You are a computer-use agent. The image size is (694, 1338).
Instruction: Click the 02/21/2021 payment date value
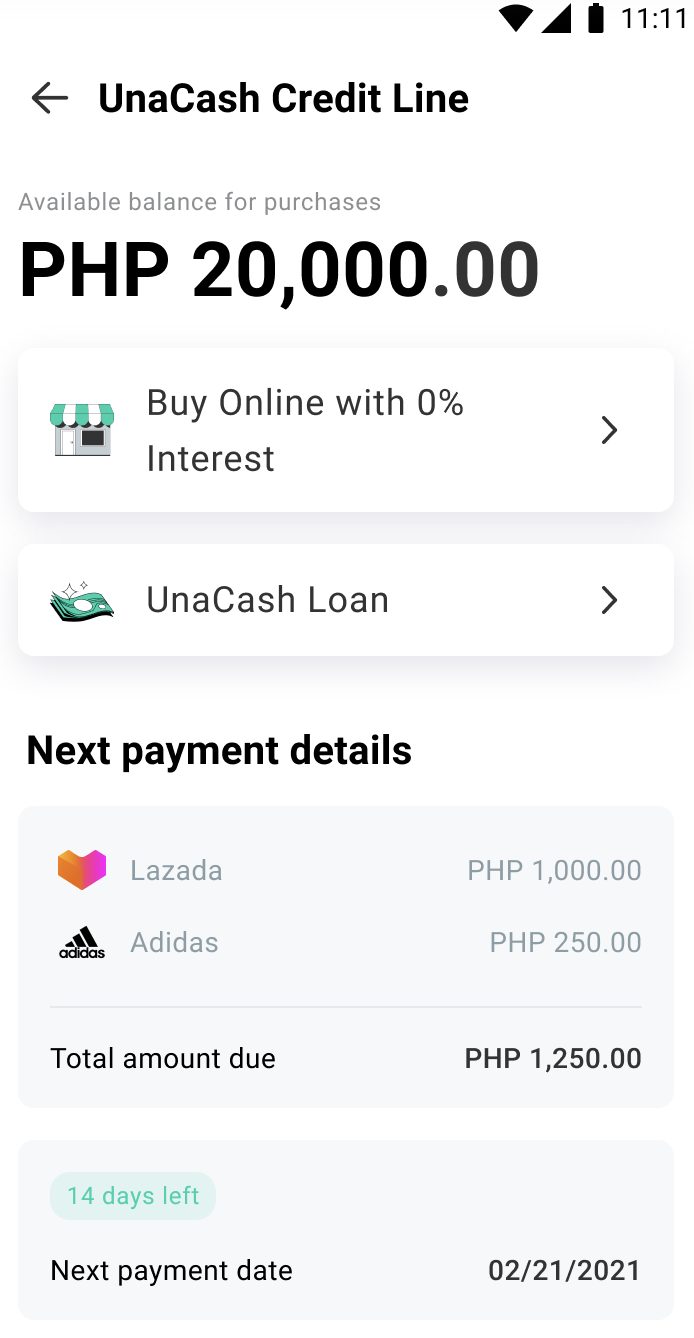tap(564, 1270)
